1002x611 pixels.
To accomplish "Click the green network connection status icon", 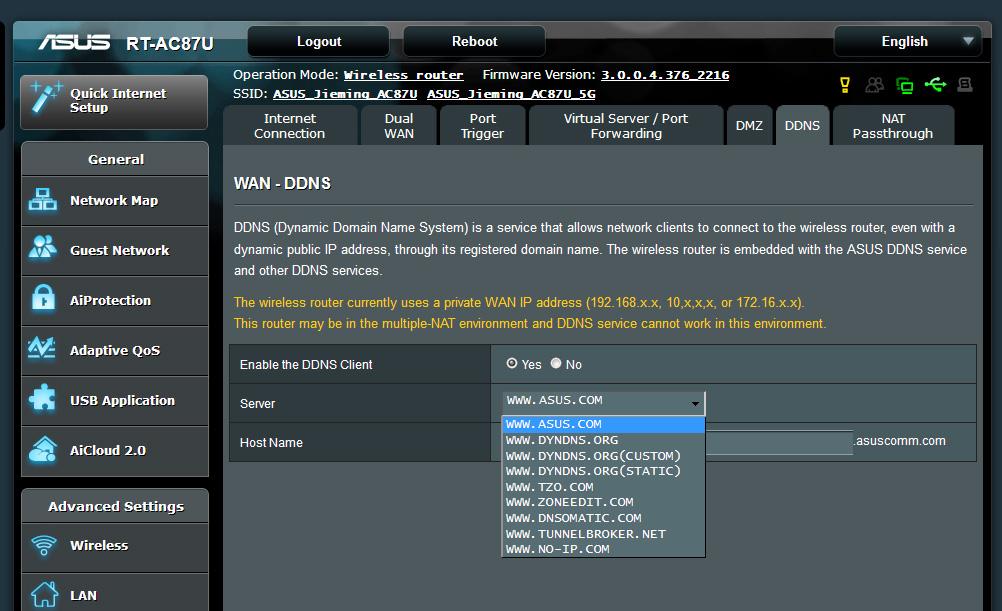I will click(905, 85).
